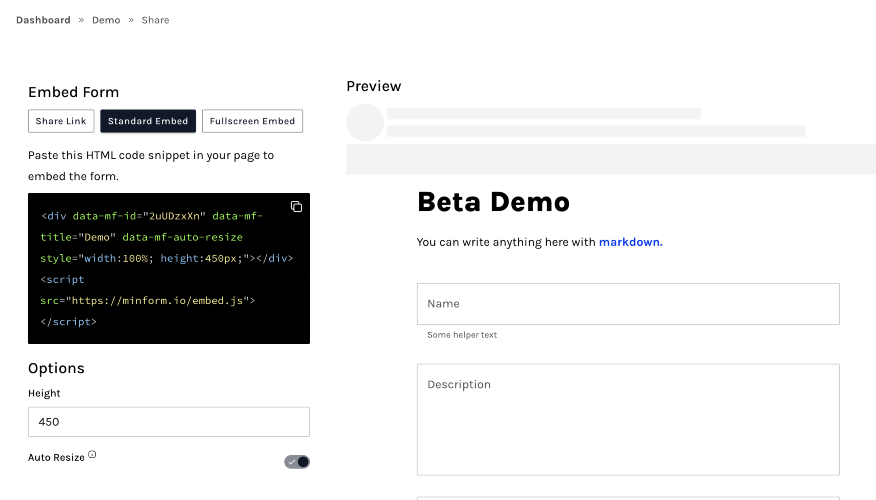Click the Options section heading
This screenshot has width=876, height=500.
pos(56,369)
